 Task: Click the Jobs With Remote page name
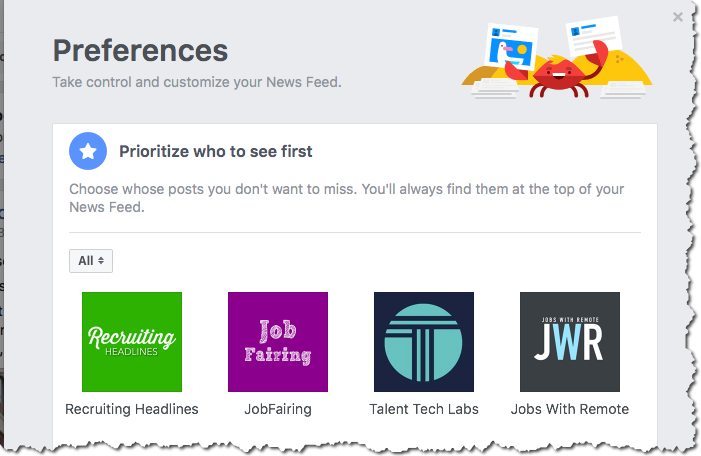pyautogui.click(x=570, y=409)
